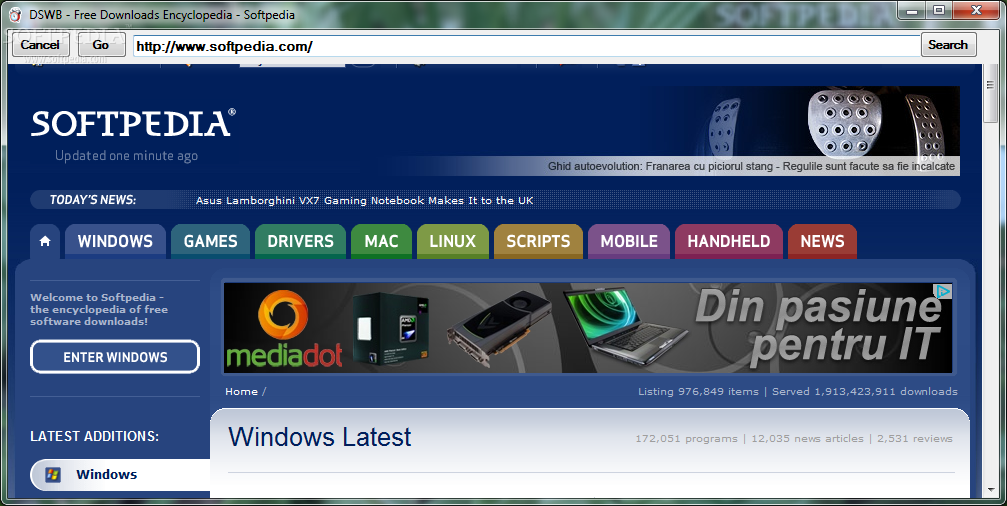Viewport: 1007px width, 506px height.
Task: Click the Home breadcrumb link
Action: (241, 392)
